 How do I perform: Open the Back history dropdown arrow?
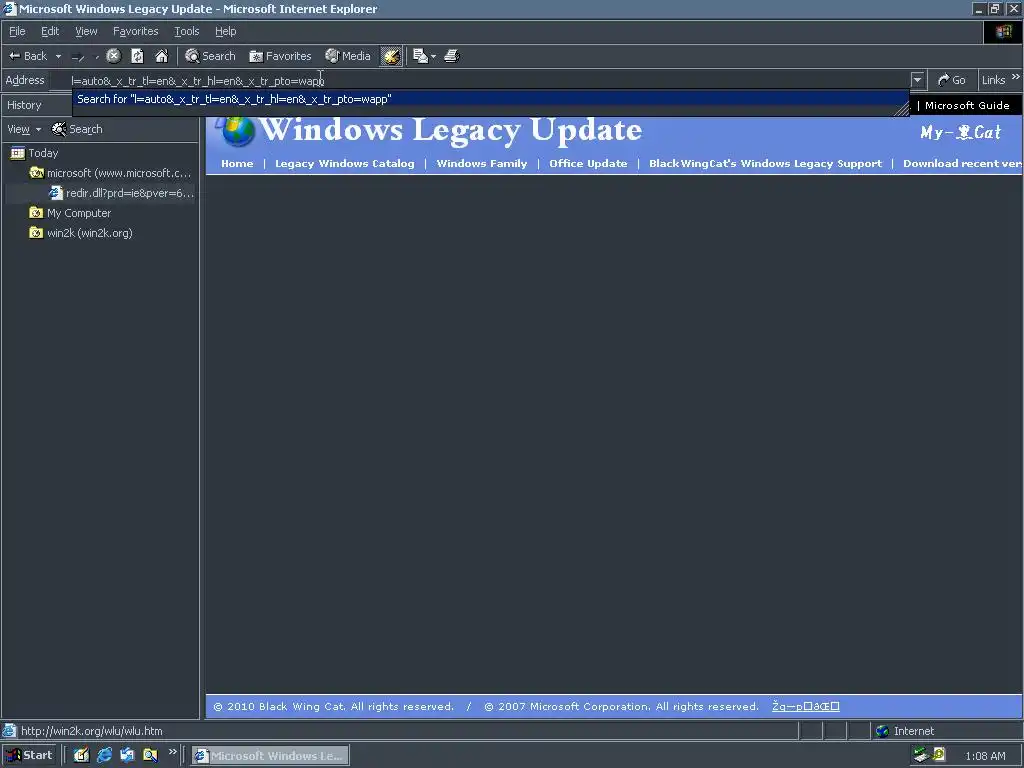coord(58,56)
